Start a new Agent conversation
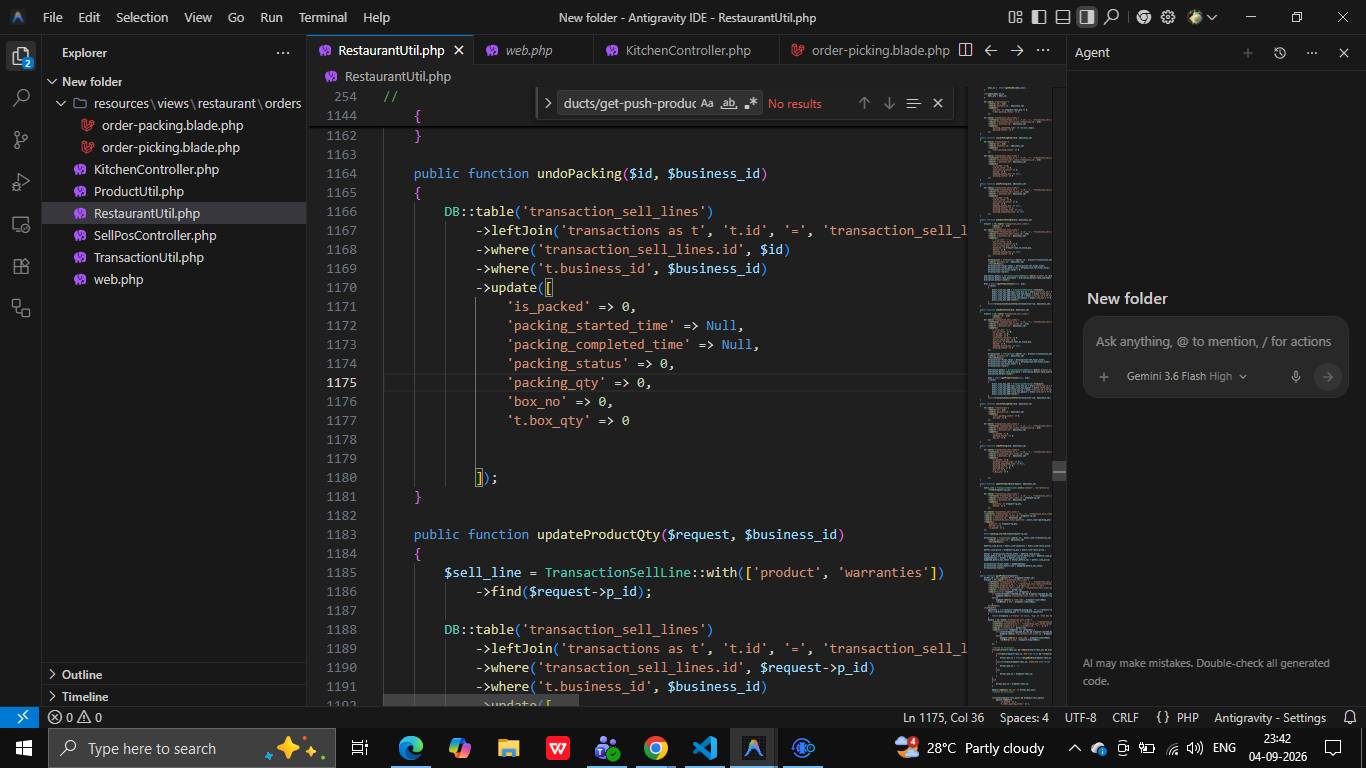Image resolution: width=1366 pixels, height=768 pixels. [x=1247, y=53]
